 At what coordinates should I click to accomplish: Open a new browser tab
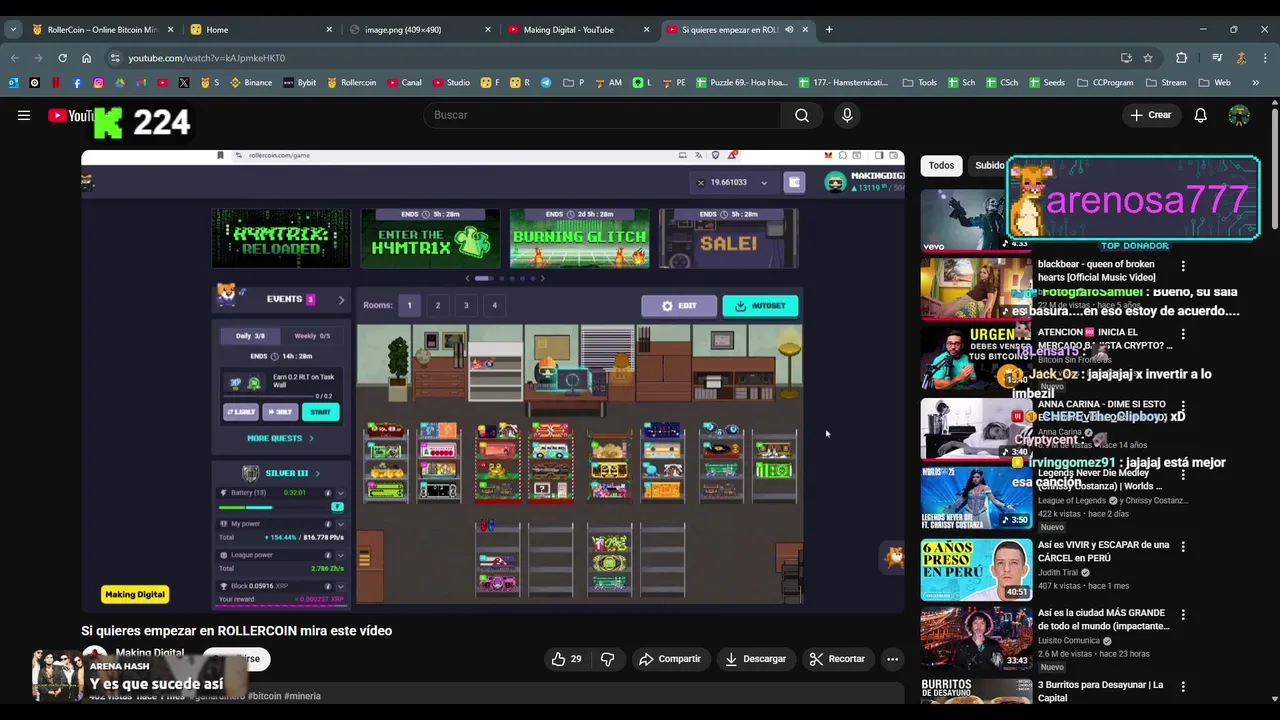829,30
